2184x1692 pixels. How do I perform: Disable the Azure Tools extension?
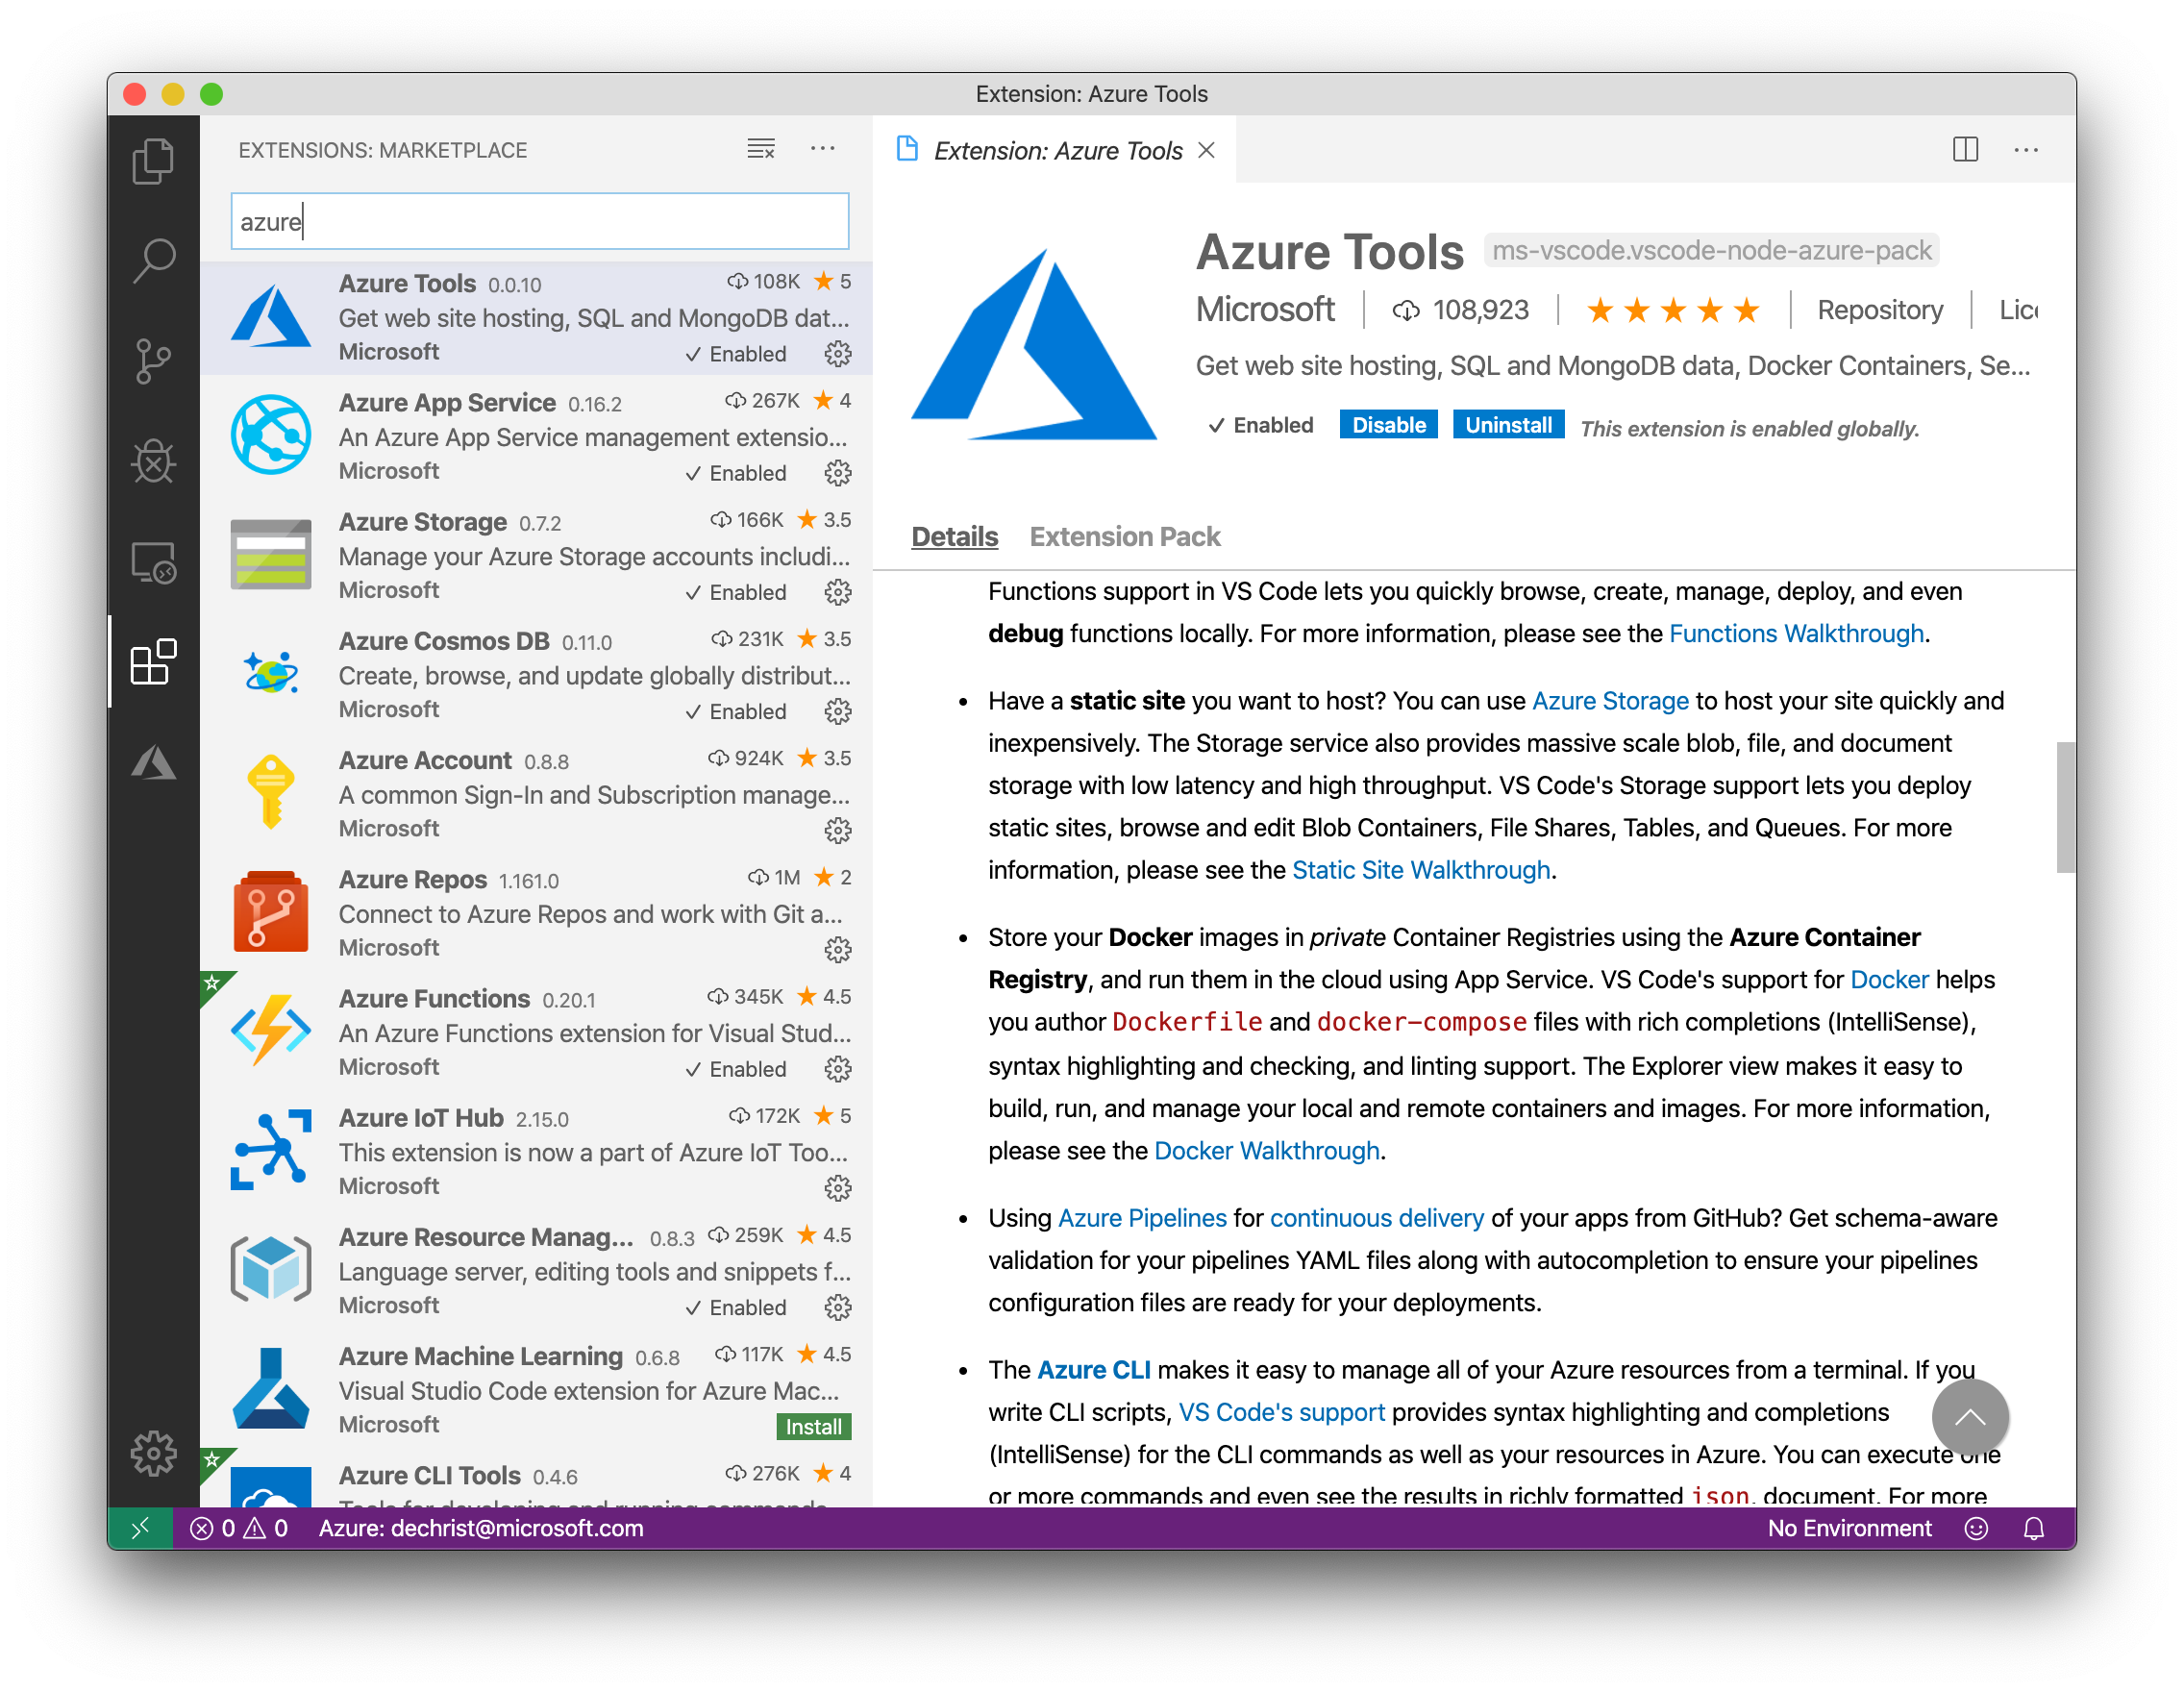click(1388, 424)
